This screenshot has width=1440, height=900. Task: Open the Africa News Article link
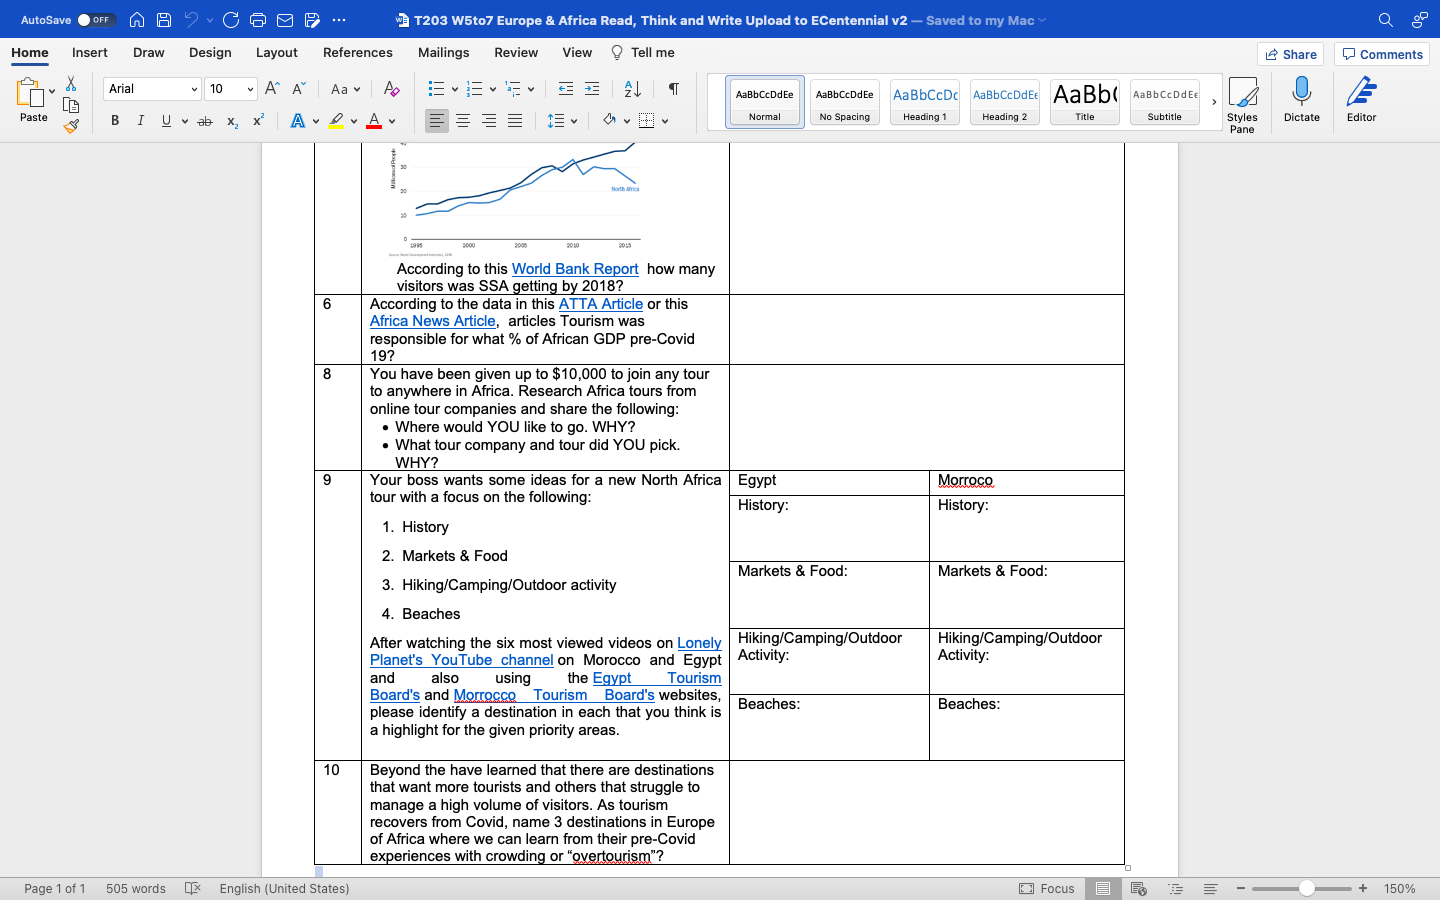click(x=433, y=321)
